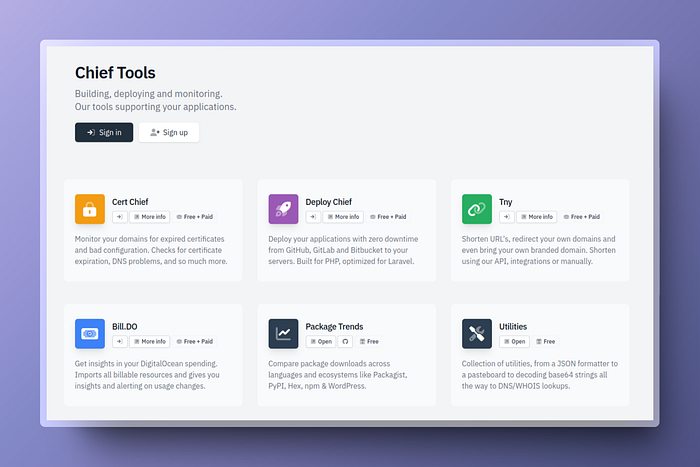Click the Deploy Chief title
The height and width of the screenshot is (467, 700).
329,202
